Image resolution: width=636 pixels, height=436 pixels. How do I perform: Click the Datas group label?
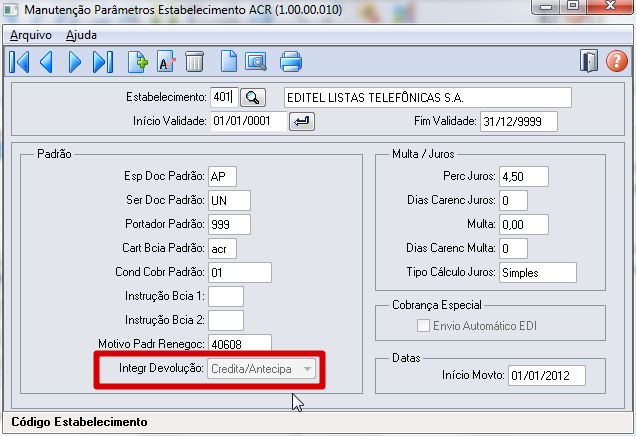406,358
